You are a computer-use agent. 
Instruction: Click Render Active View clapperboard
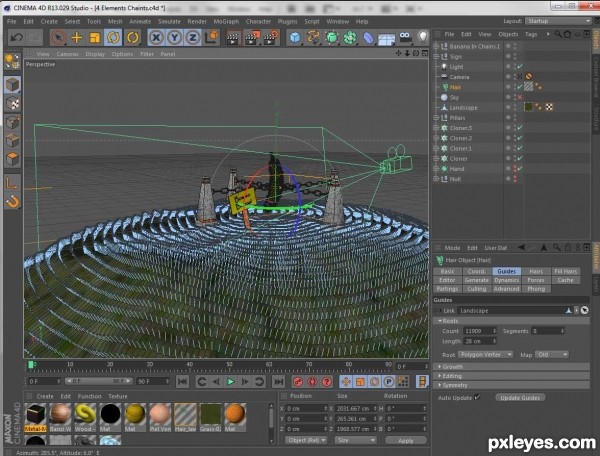(233, 37)
